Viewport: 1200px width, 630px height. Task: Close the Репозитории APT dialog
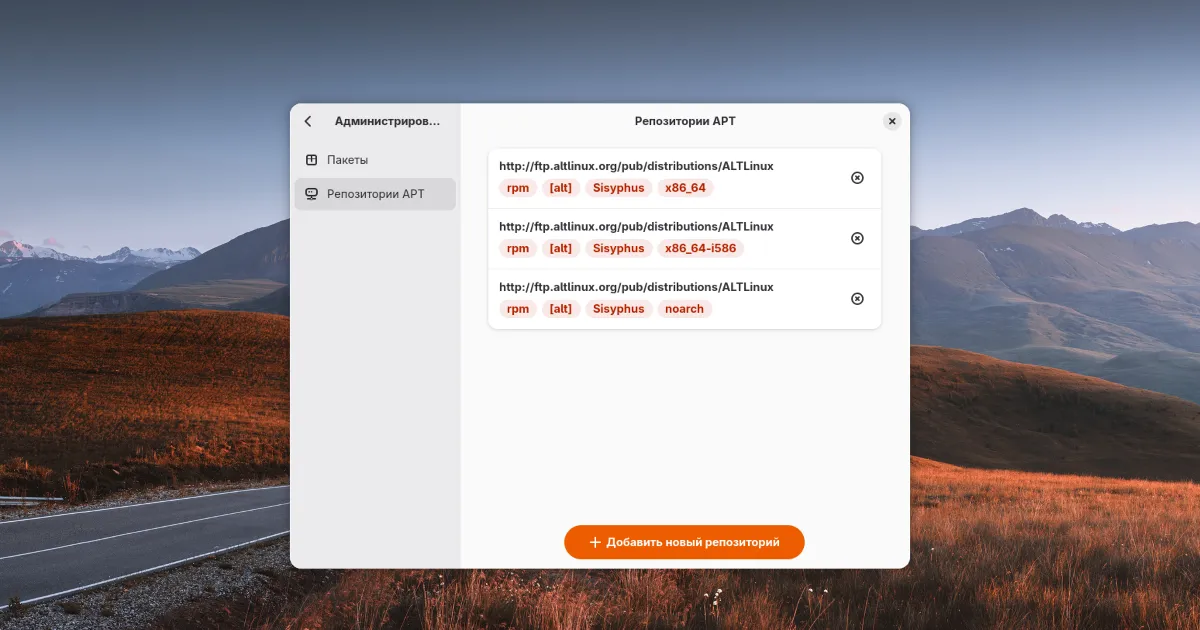click(x=892, y=121)
